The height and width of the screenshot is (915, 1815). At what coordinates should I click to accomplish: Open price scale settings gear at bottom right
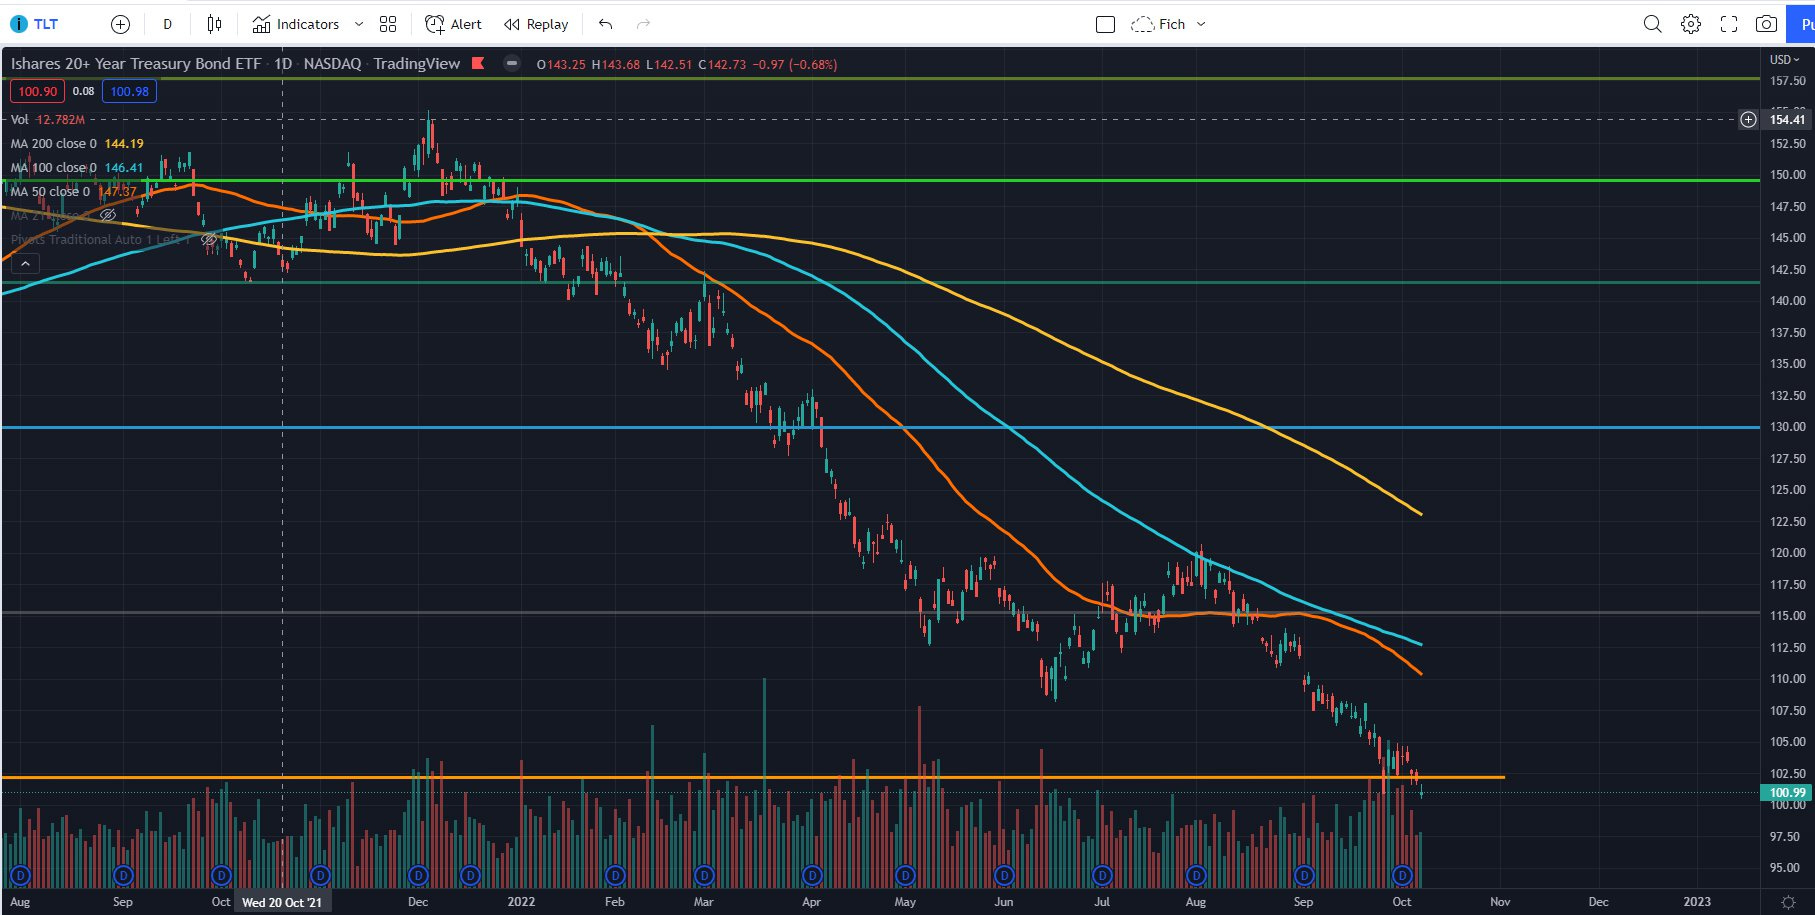click(1788, 902)
